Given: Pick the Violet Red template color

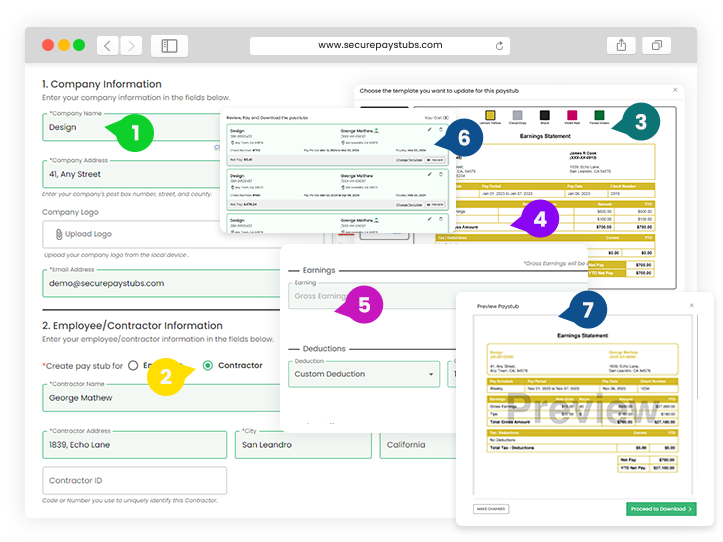Looking at the screenshot, I should 572,115.
